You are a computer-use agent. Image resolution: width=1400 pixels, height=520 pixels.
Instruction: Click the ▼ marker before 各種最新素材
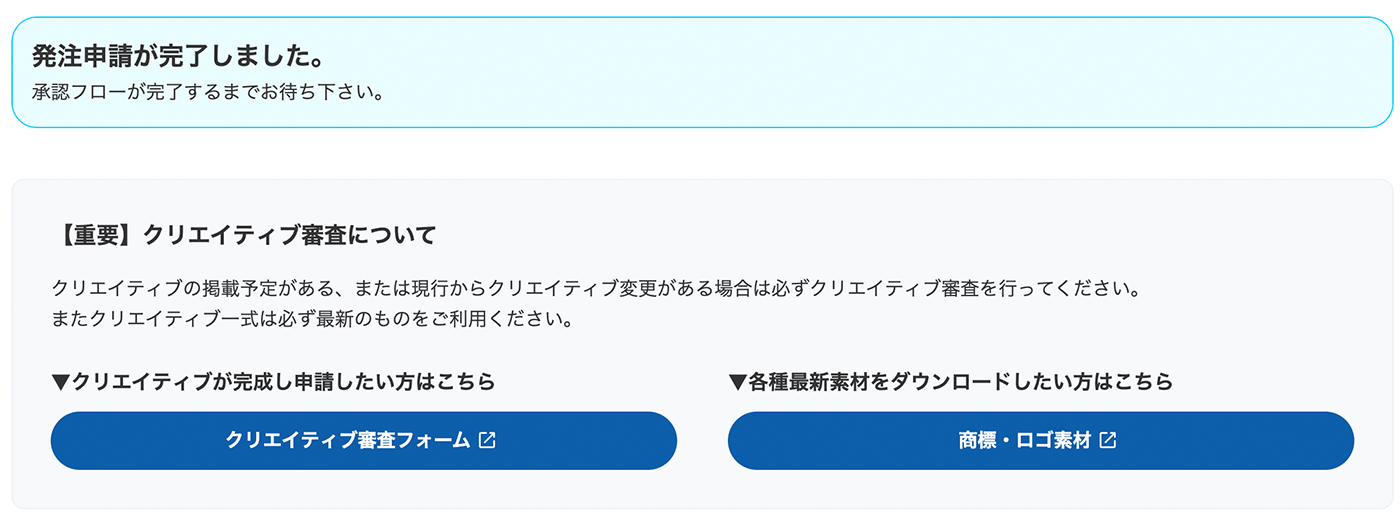[738, 382]
